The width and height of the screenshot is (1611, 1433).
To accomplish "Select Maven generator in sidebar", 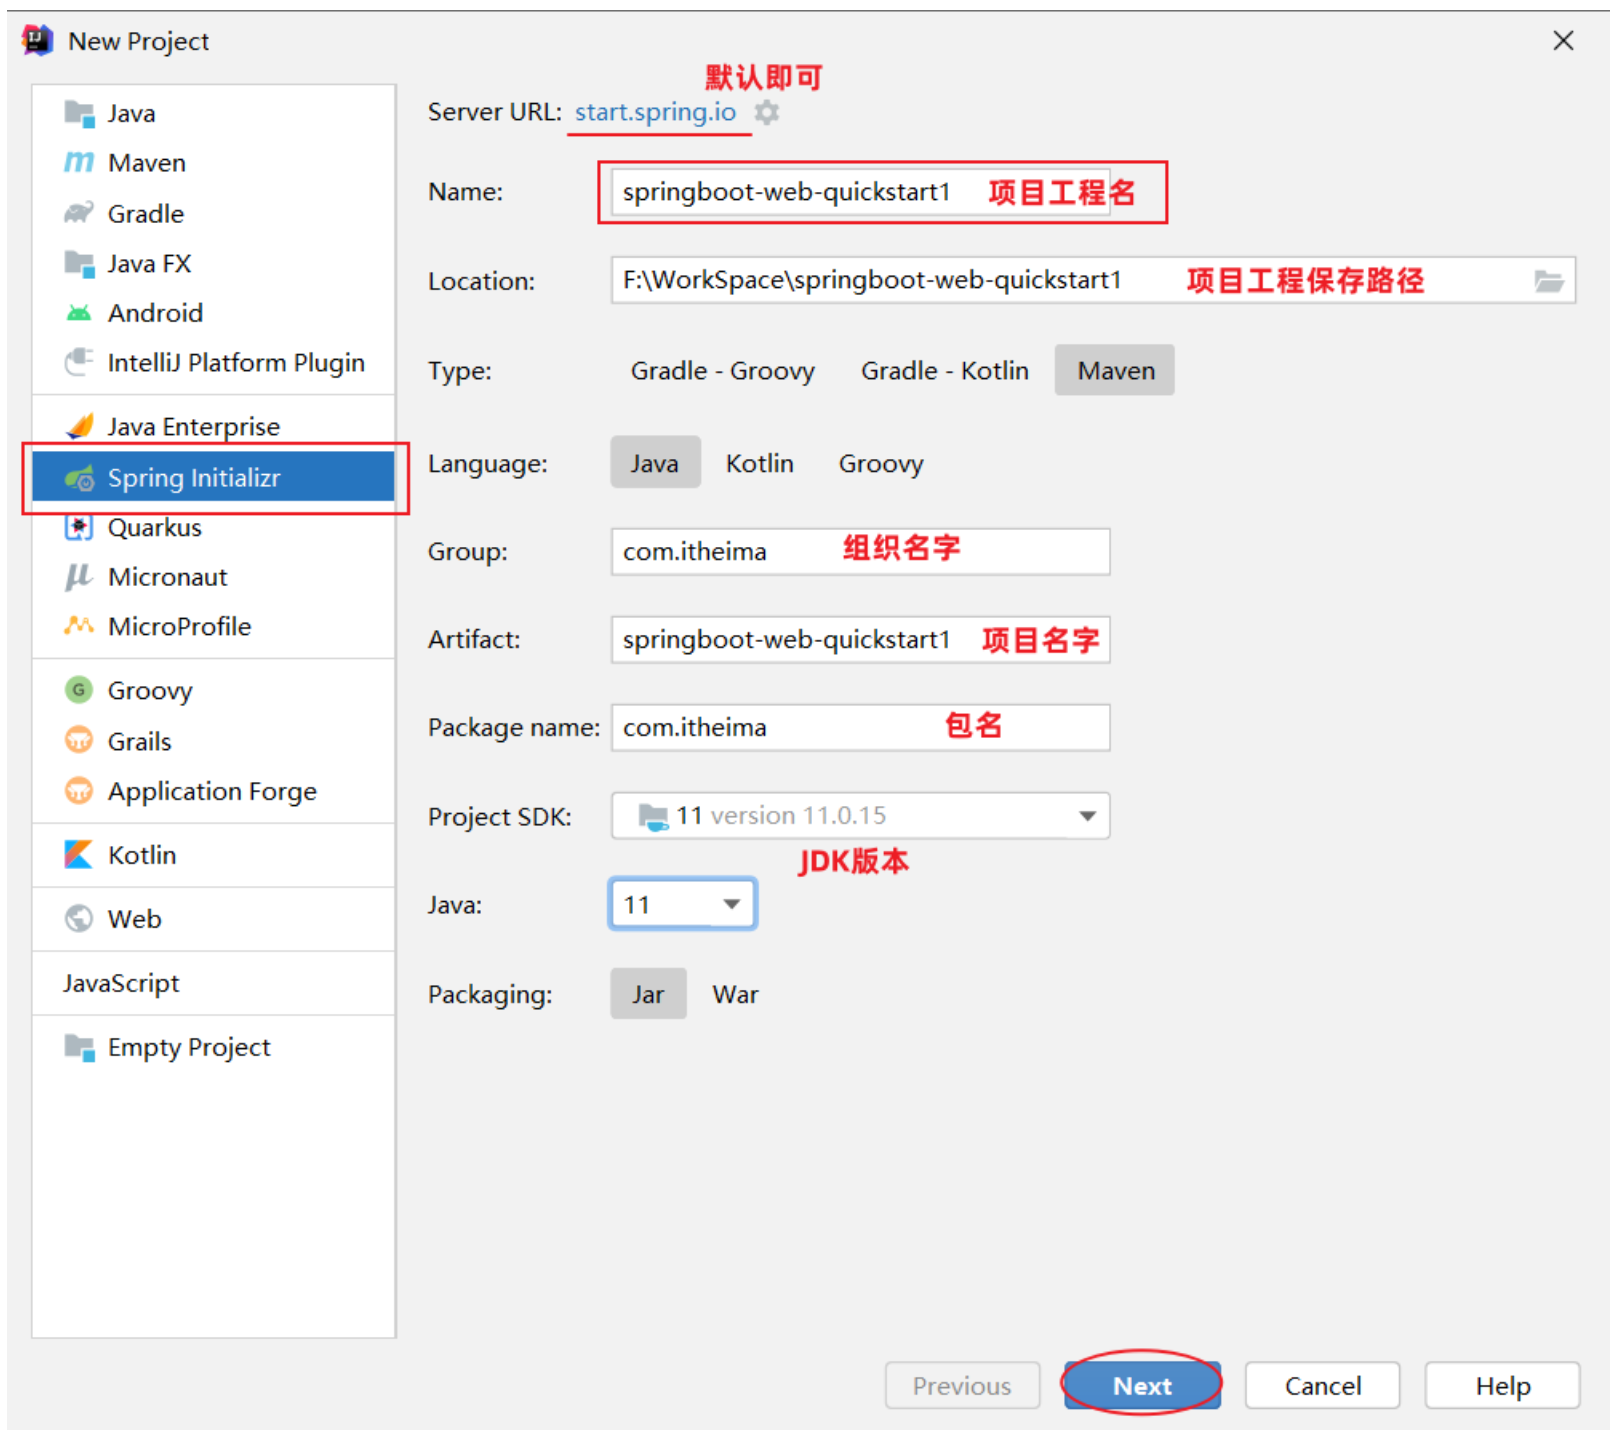I will pos(214,162).
